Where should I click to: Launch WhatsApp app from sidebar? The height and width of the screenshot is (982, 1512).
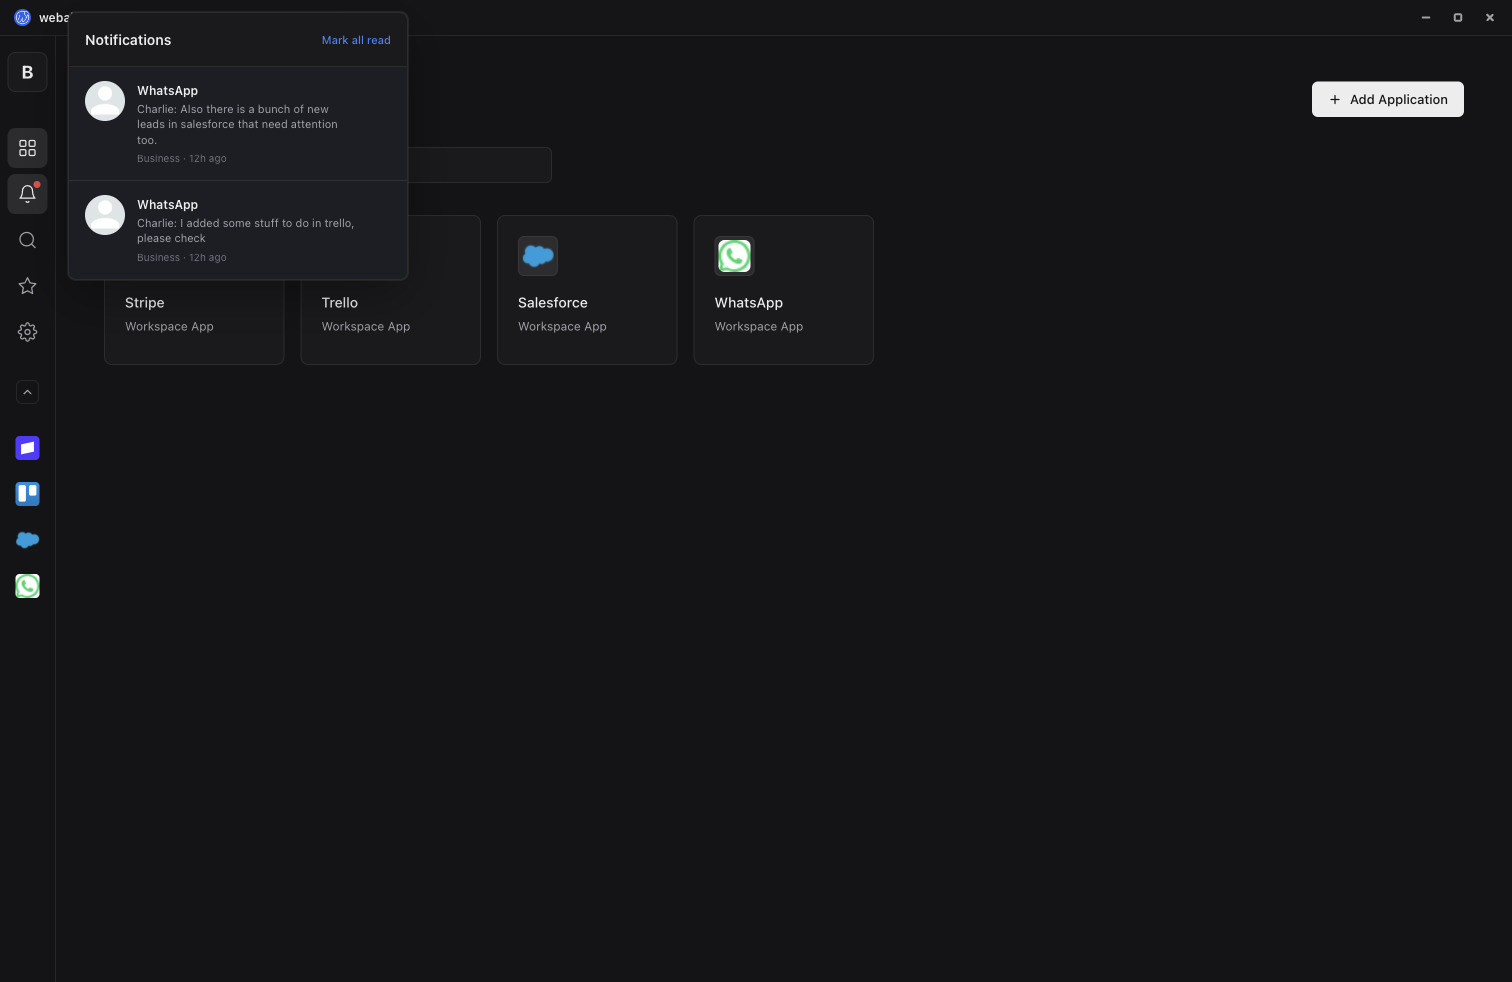[27, 586]
